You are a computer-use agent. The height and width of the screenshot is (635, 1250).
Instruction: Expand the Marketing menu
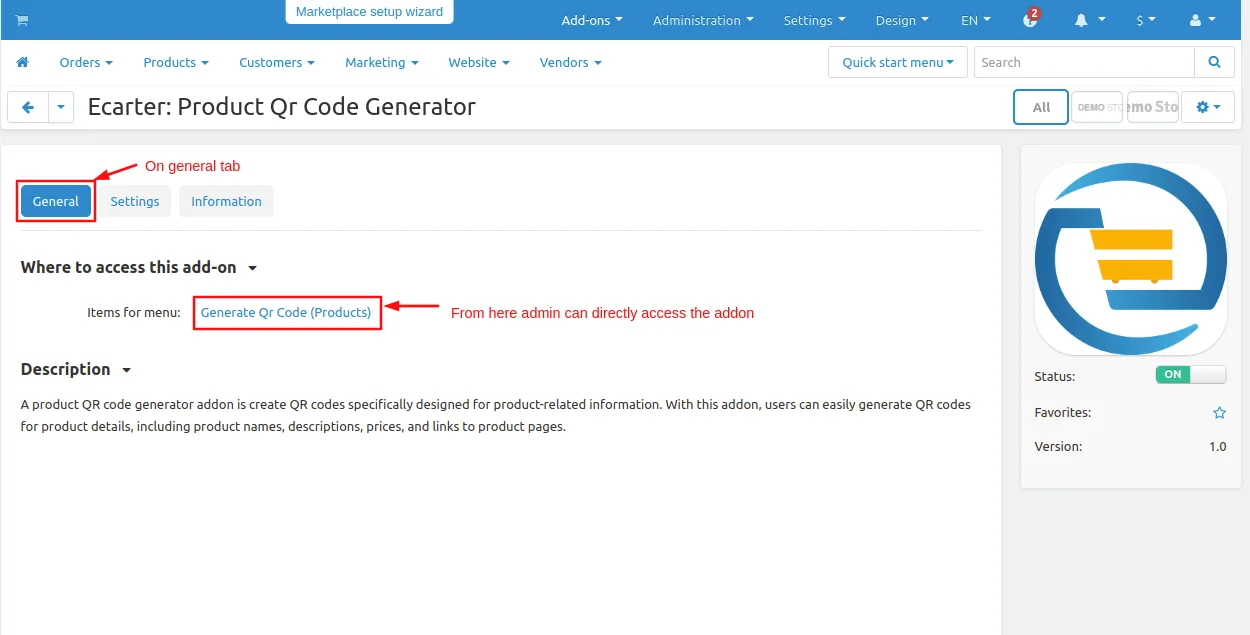pos(382,62)
